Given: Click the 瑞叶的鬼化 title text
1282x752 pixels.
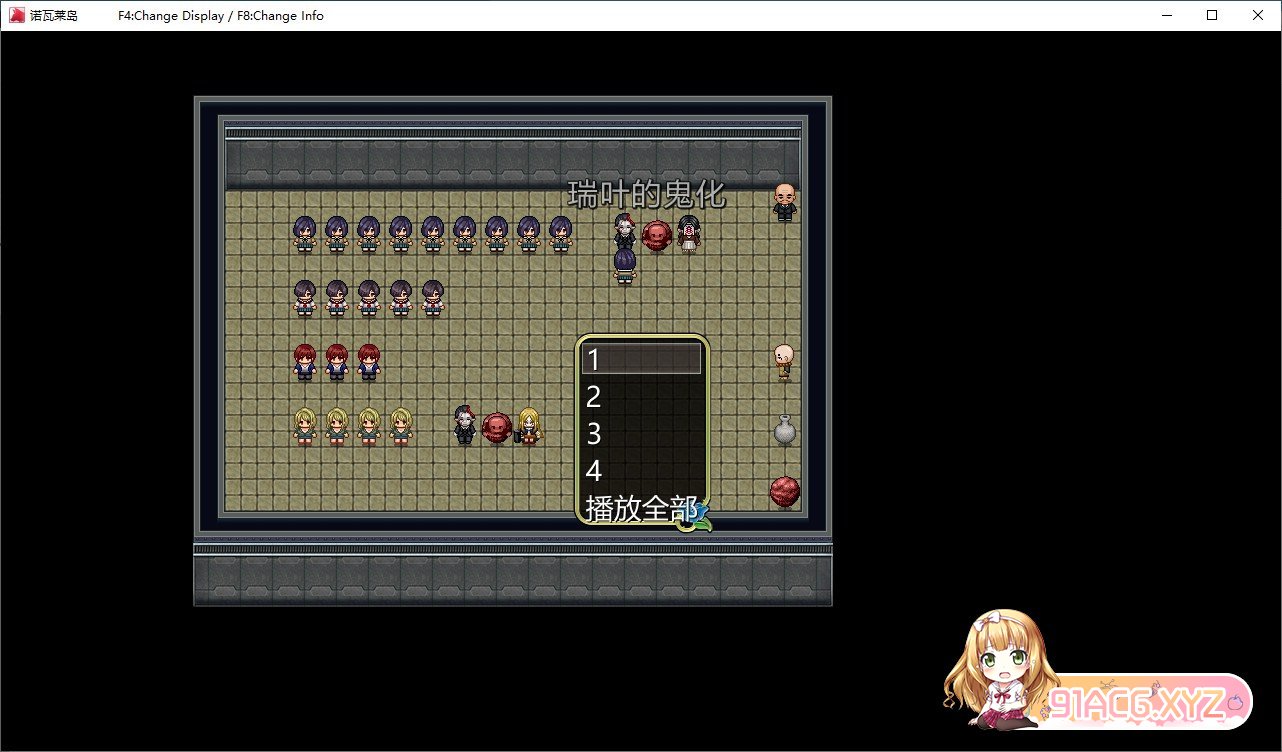Looking at the screenshot, I should pyautogui.click(x=646, y=194).
